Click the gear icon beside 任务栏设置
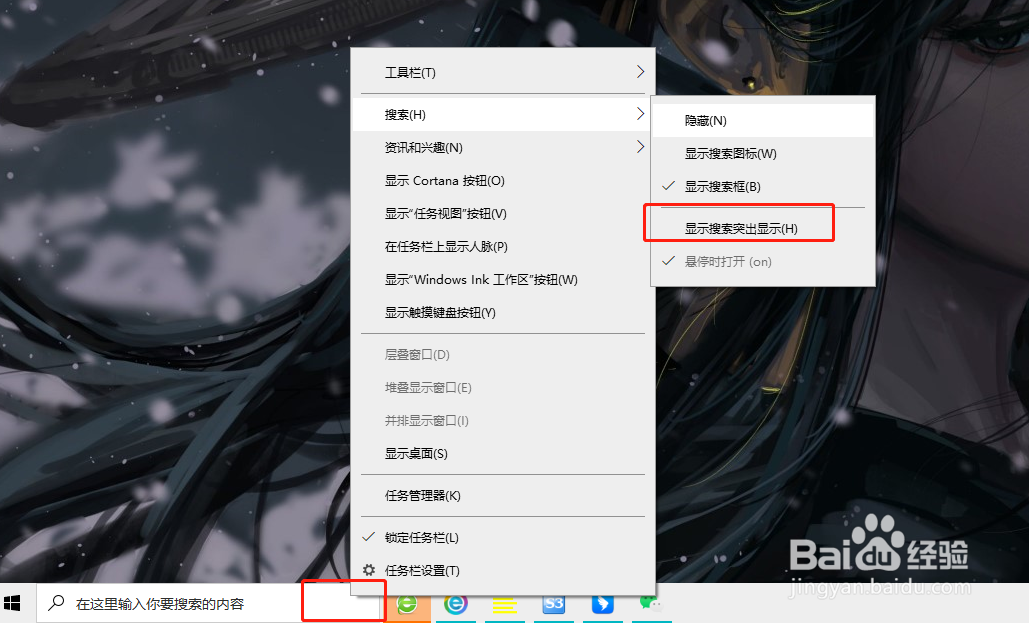This screenshot has height=623, width=1029. (369, 570)
